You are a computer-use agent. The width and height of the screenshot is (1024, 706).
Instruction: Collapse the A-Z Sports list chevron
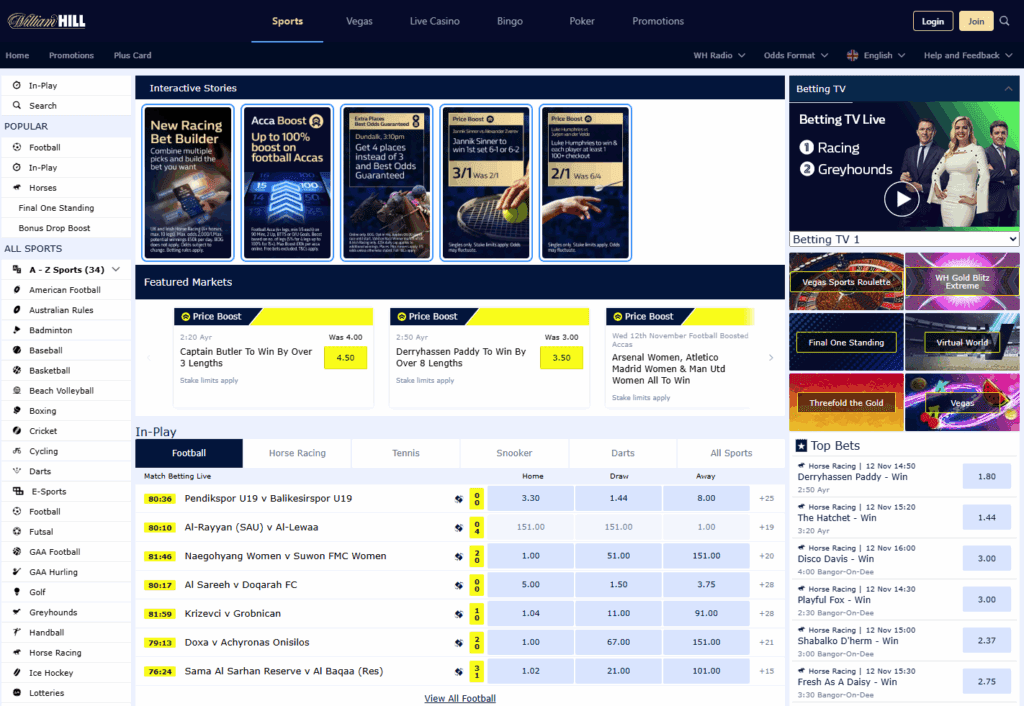(116, 269)
